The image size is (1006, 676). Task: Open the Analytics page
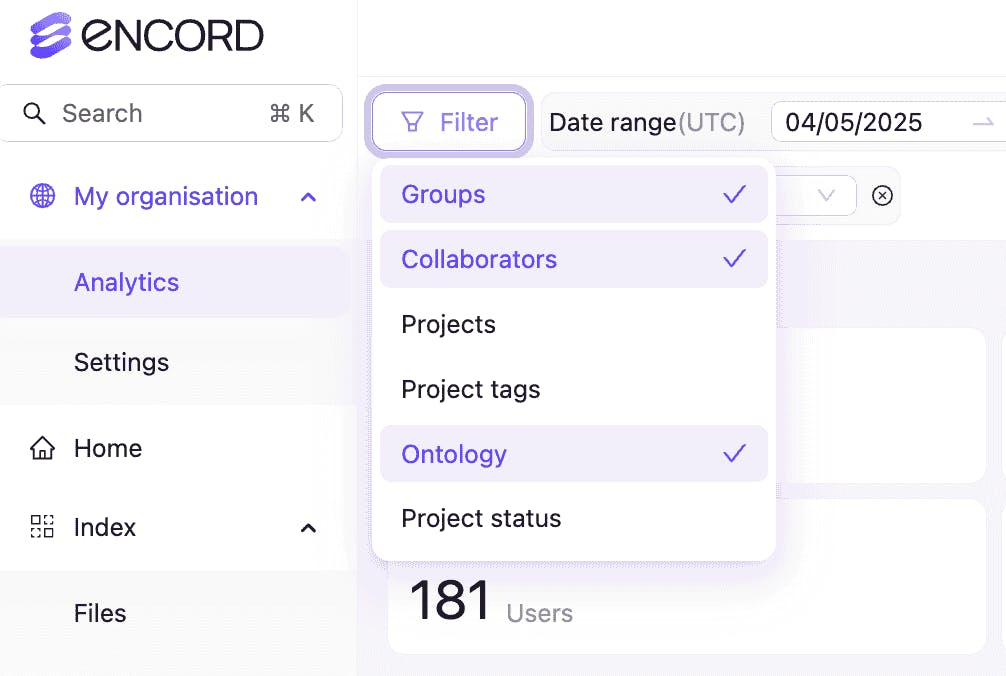175,282
